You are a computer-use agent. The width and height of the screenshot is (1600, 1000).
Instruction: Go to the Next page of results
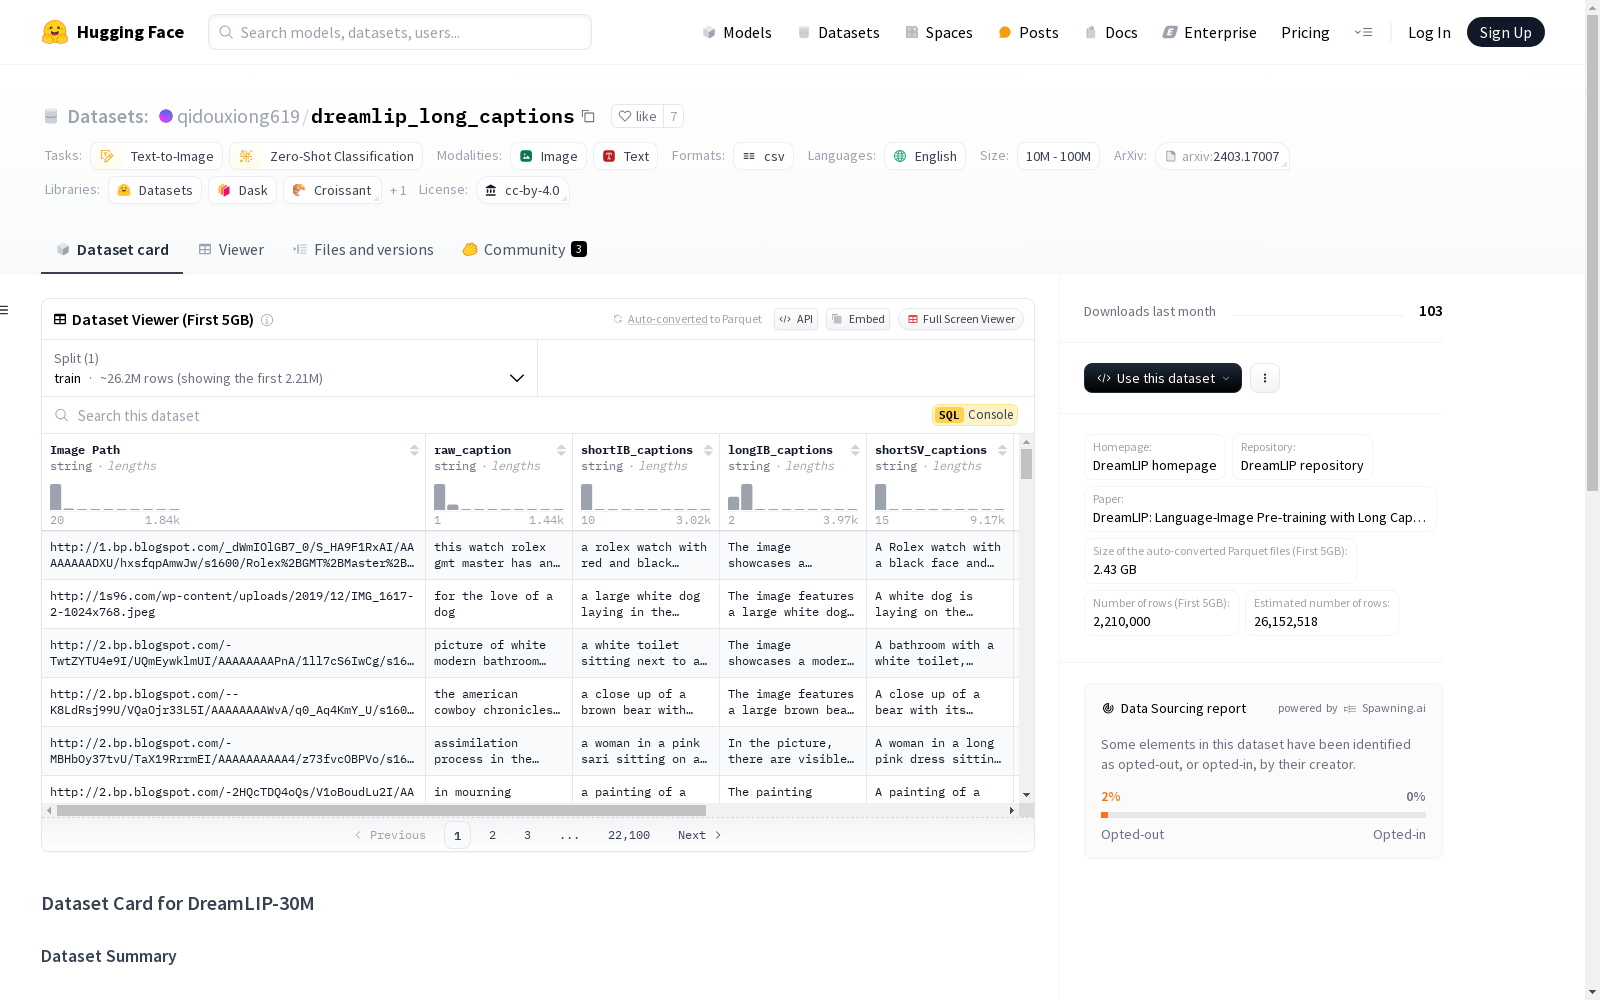699,835
